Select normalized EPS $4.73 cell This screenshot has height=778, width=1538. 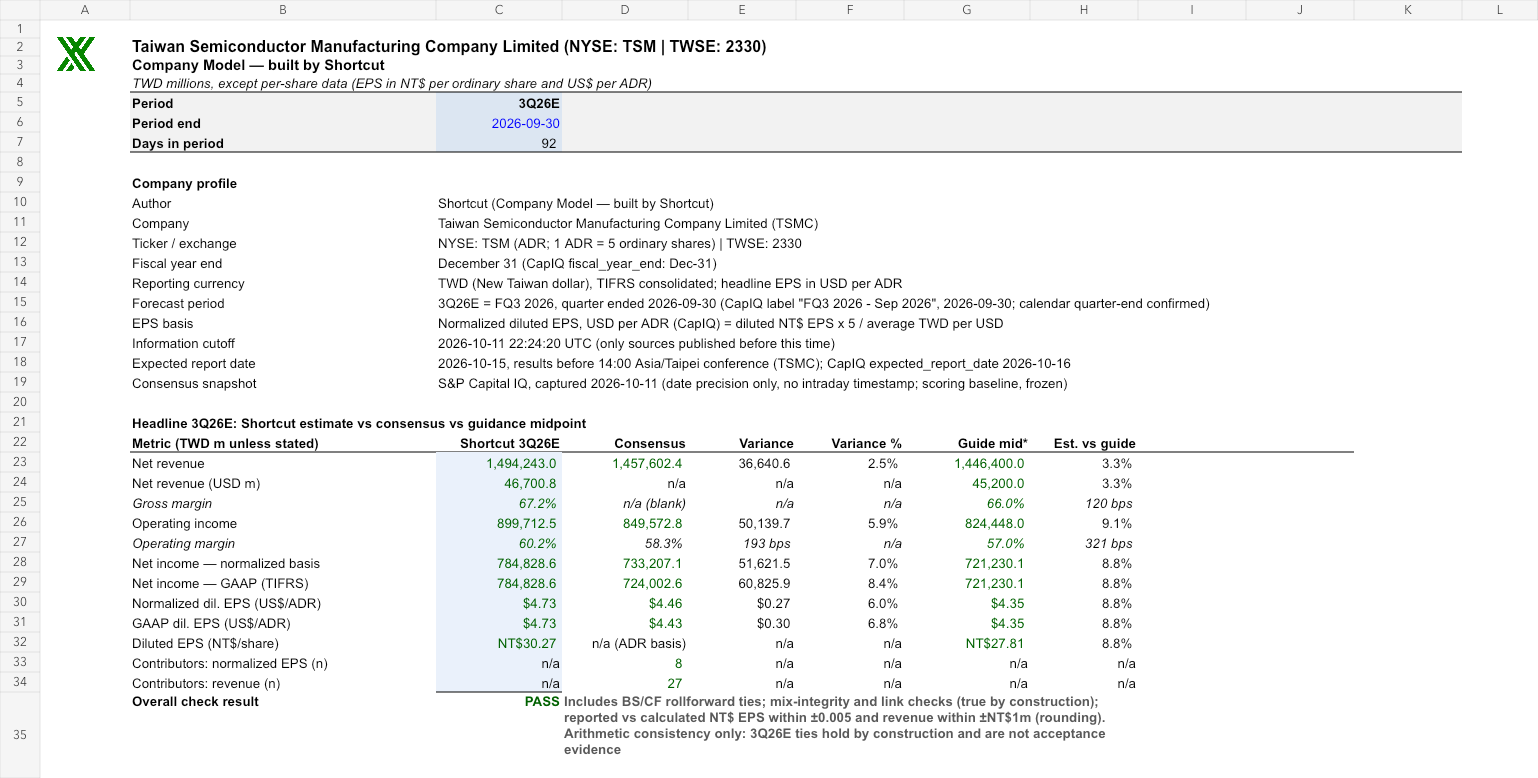[x=499, y=603]
